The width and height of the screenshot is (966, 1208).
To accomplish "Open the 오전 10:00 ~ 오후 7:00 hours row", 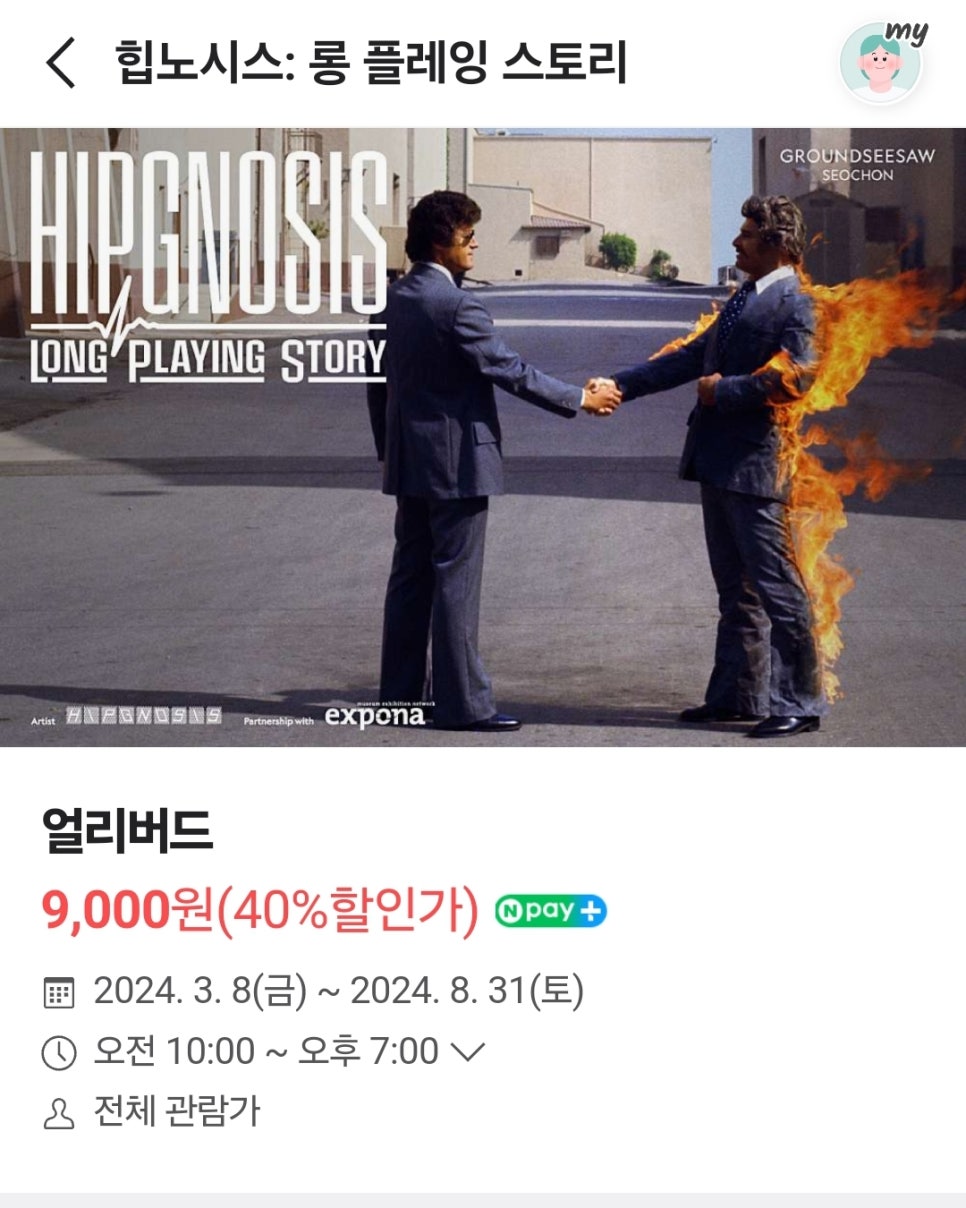I will [x=265, y=1052].
